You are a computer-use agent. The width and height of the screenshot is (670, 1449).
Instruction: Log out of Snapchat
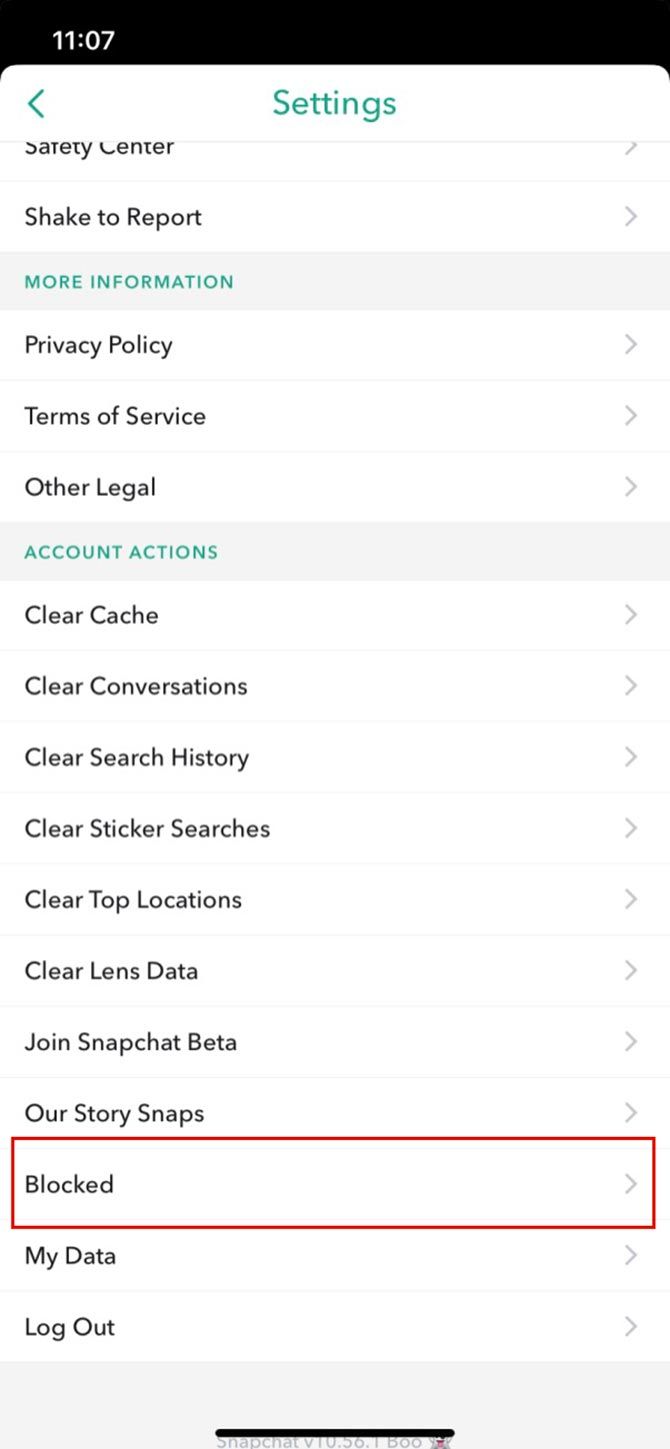click(x=335, y=1326)
